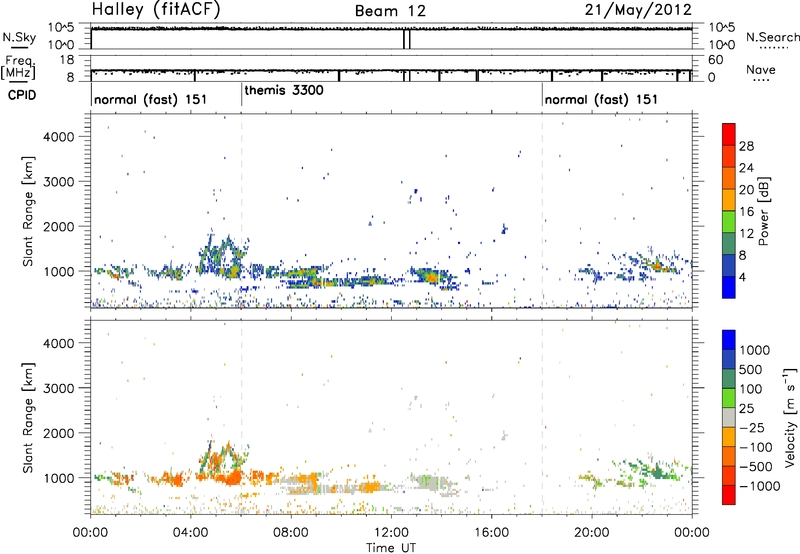Select the 20 label on Power scale
Image resolution: width=800 pixels, height=554 pixels.
[x=746, y=190]
